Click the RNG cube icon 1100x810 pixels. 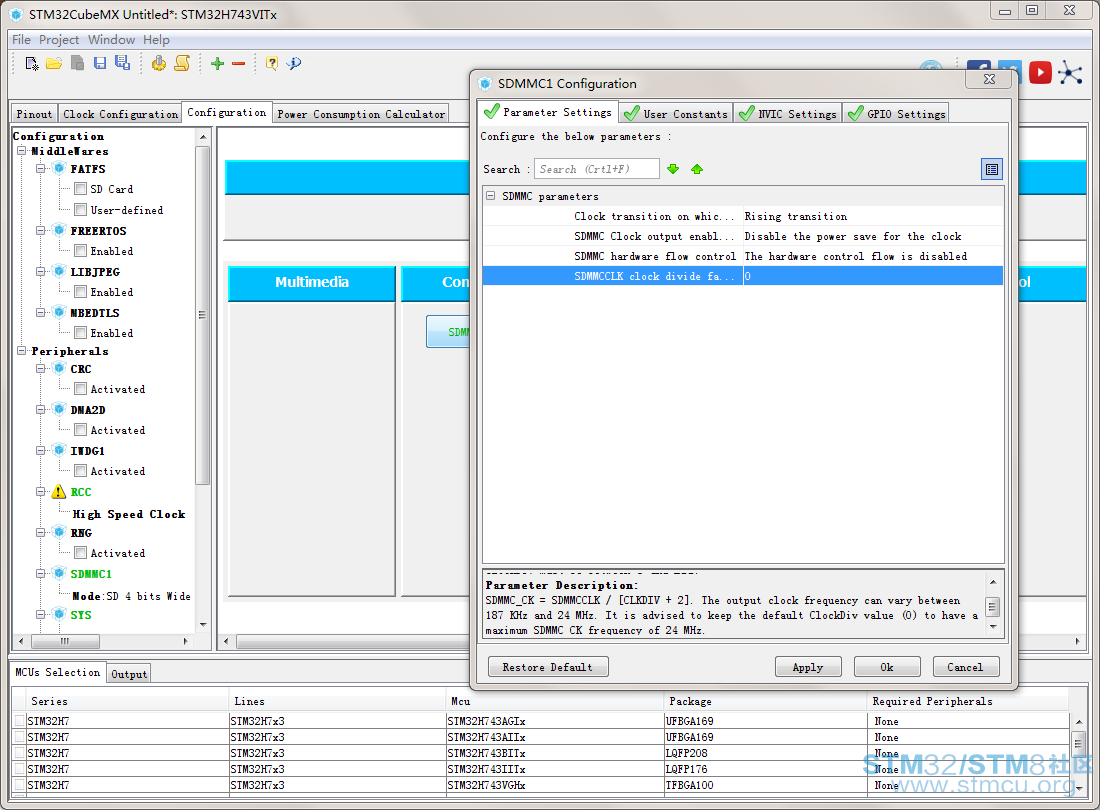pos(59,532)
